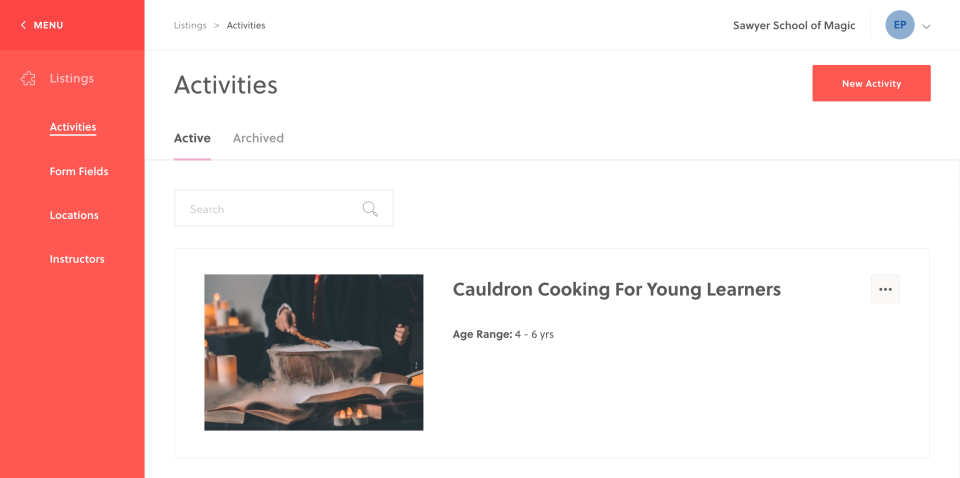Go to Locations in the sidebar

point(74,215)
